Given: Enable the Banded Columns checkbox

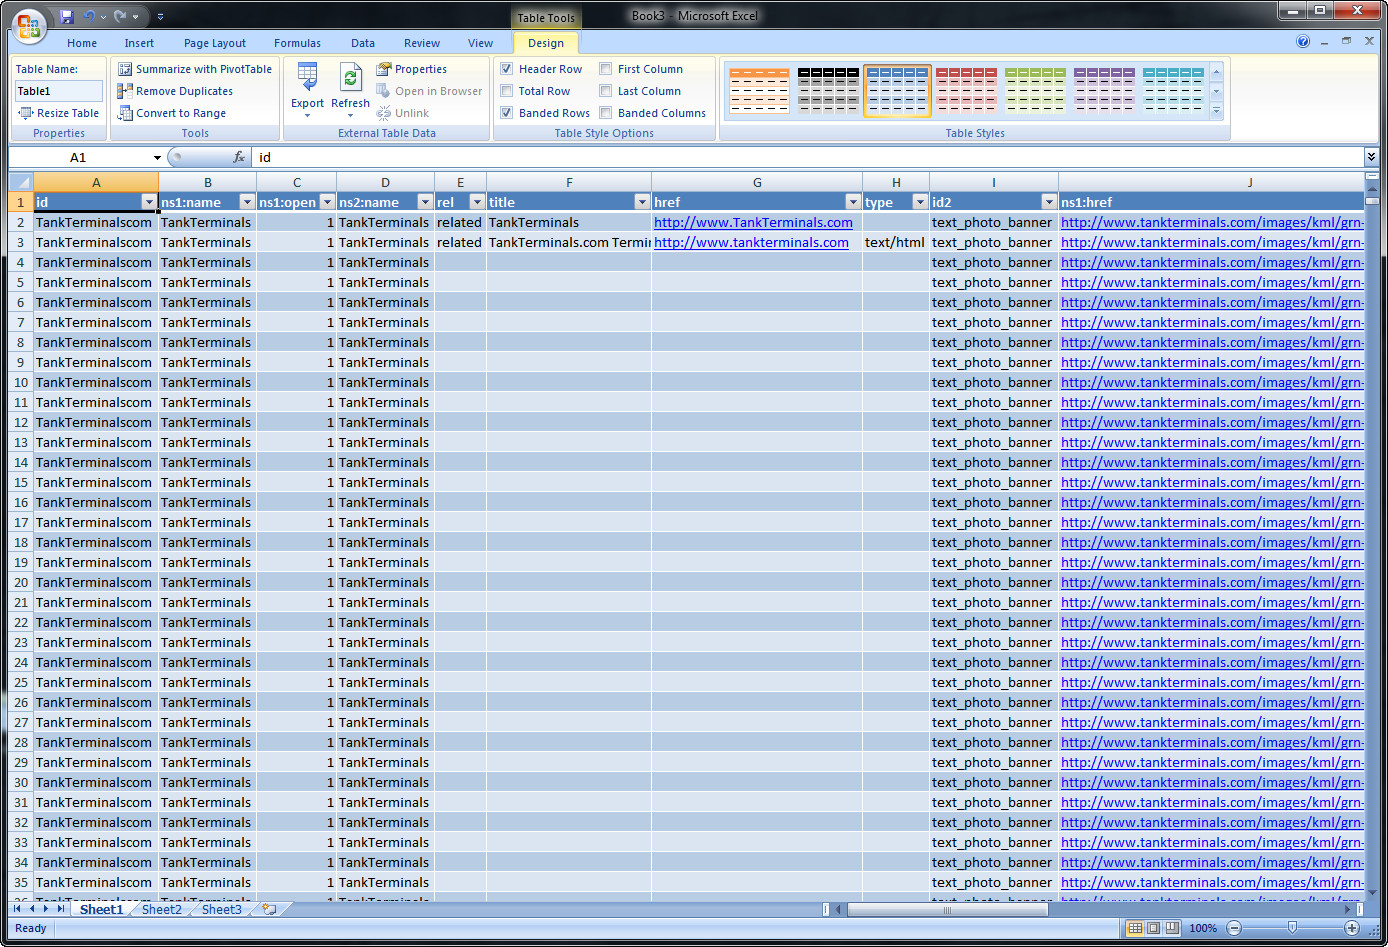Looking at the screenshot, I should 606,113.
